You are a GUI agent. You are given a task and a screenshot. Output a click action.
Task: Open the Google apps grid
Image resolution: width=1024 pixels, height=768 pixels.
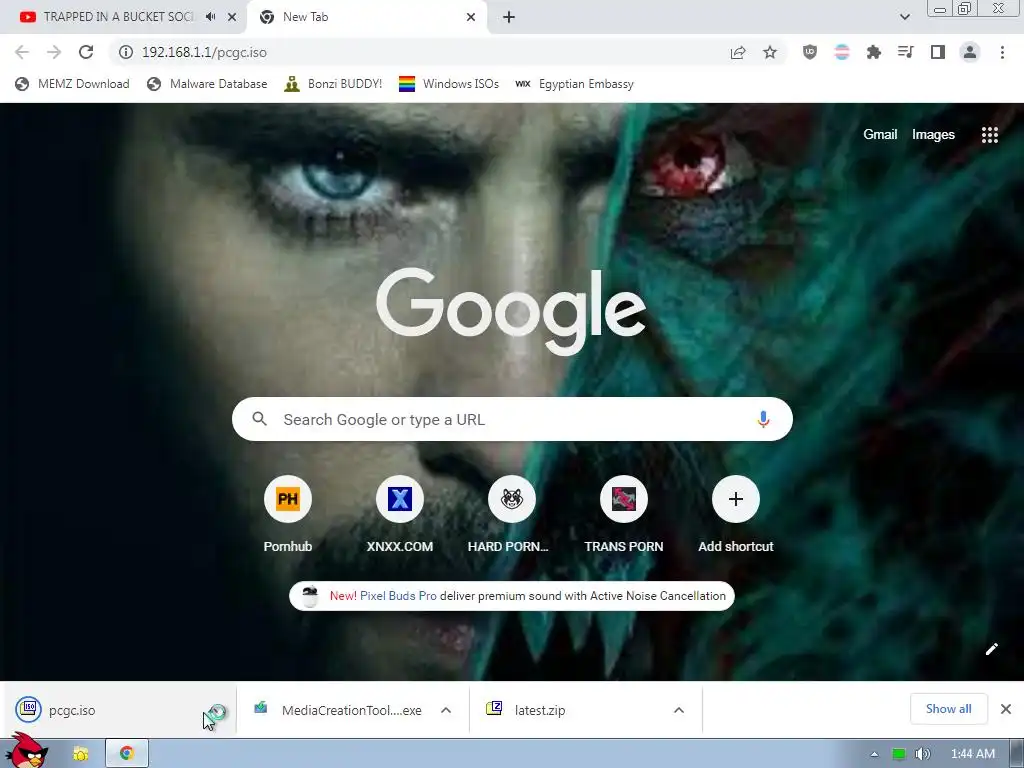[989, 135]
